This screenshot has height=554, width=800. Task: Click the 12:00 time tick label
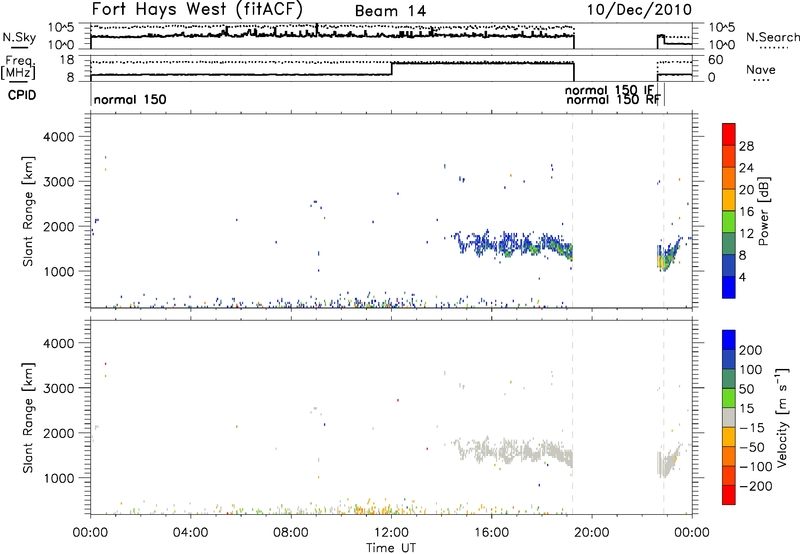tap(391, 533)
